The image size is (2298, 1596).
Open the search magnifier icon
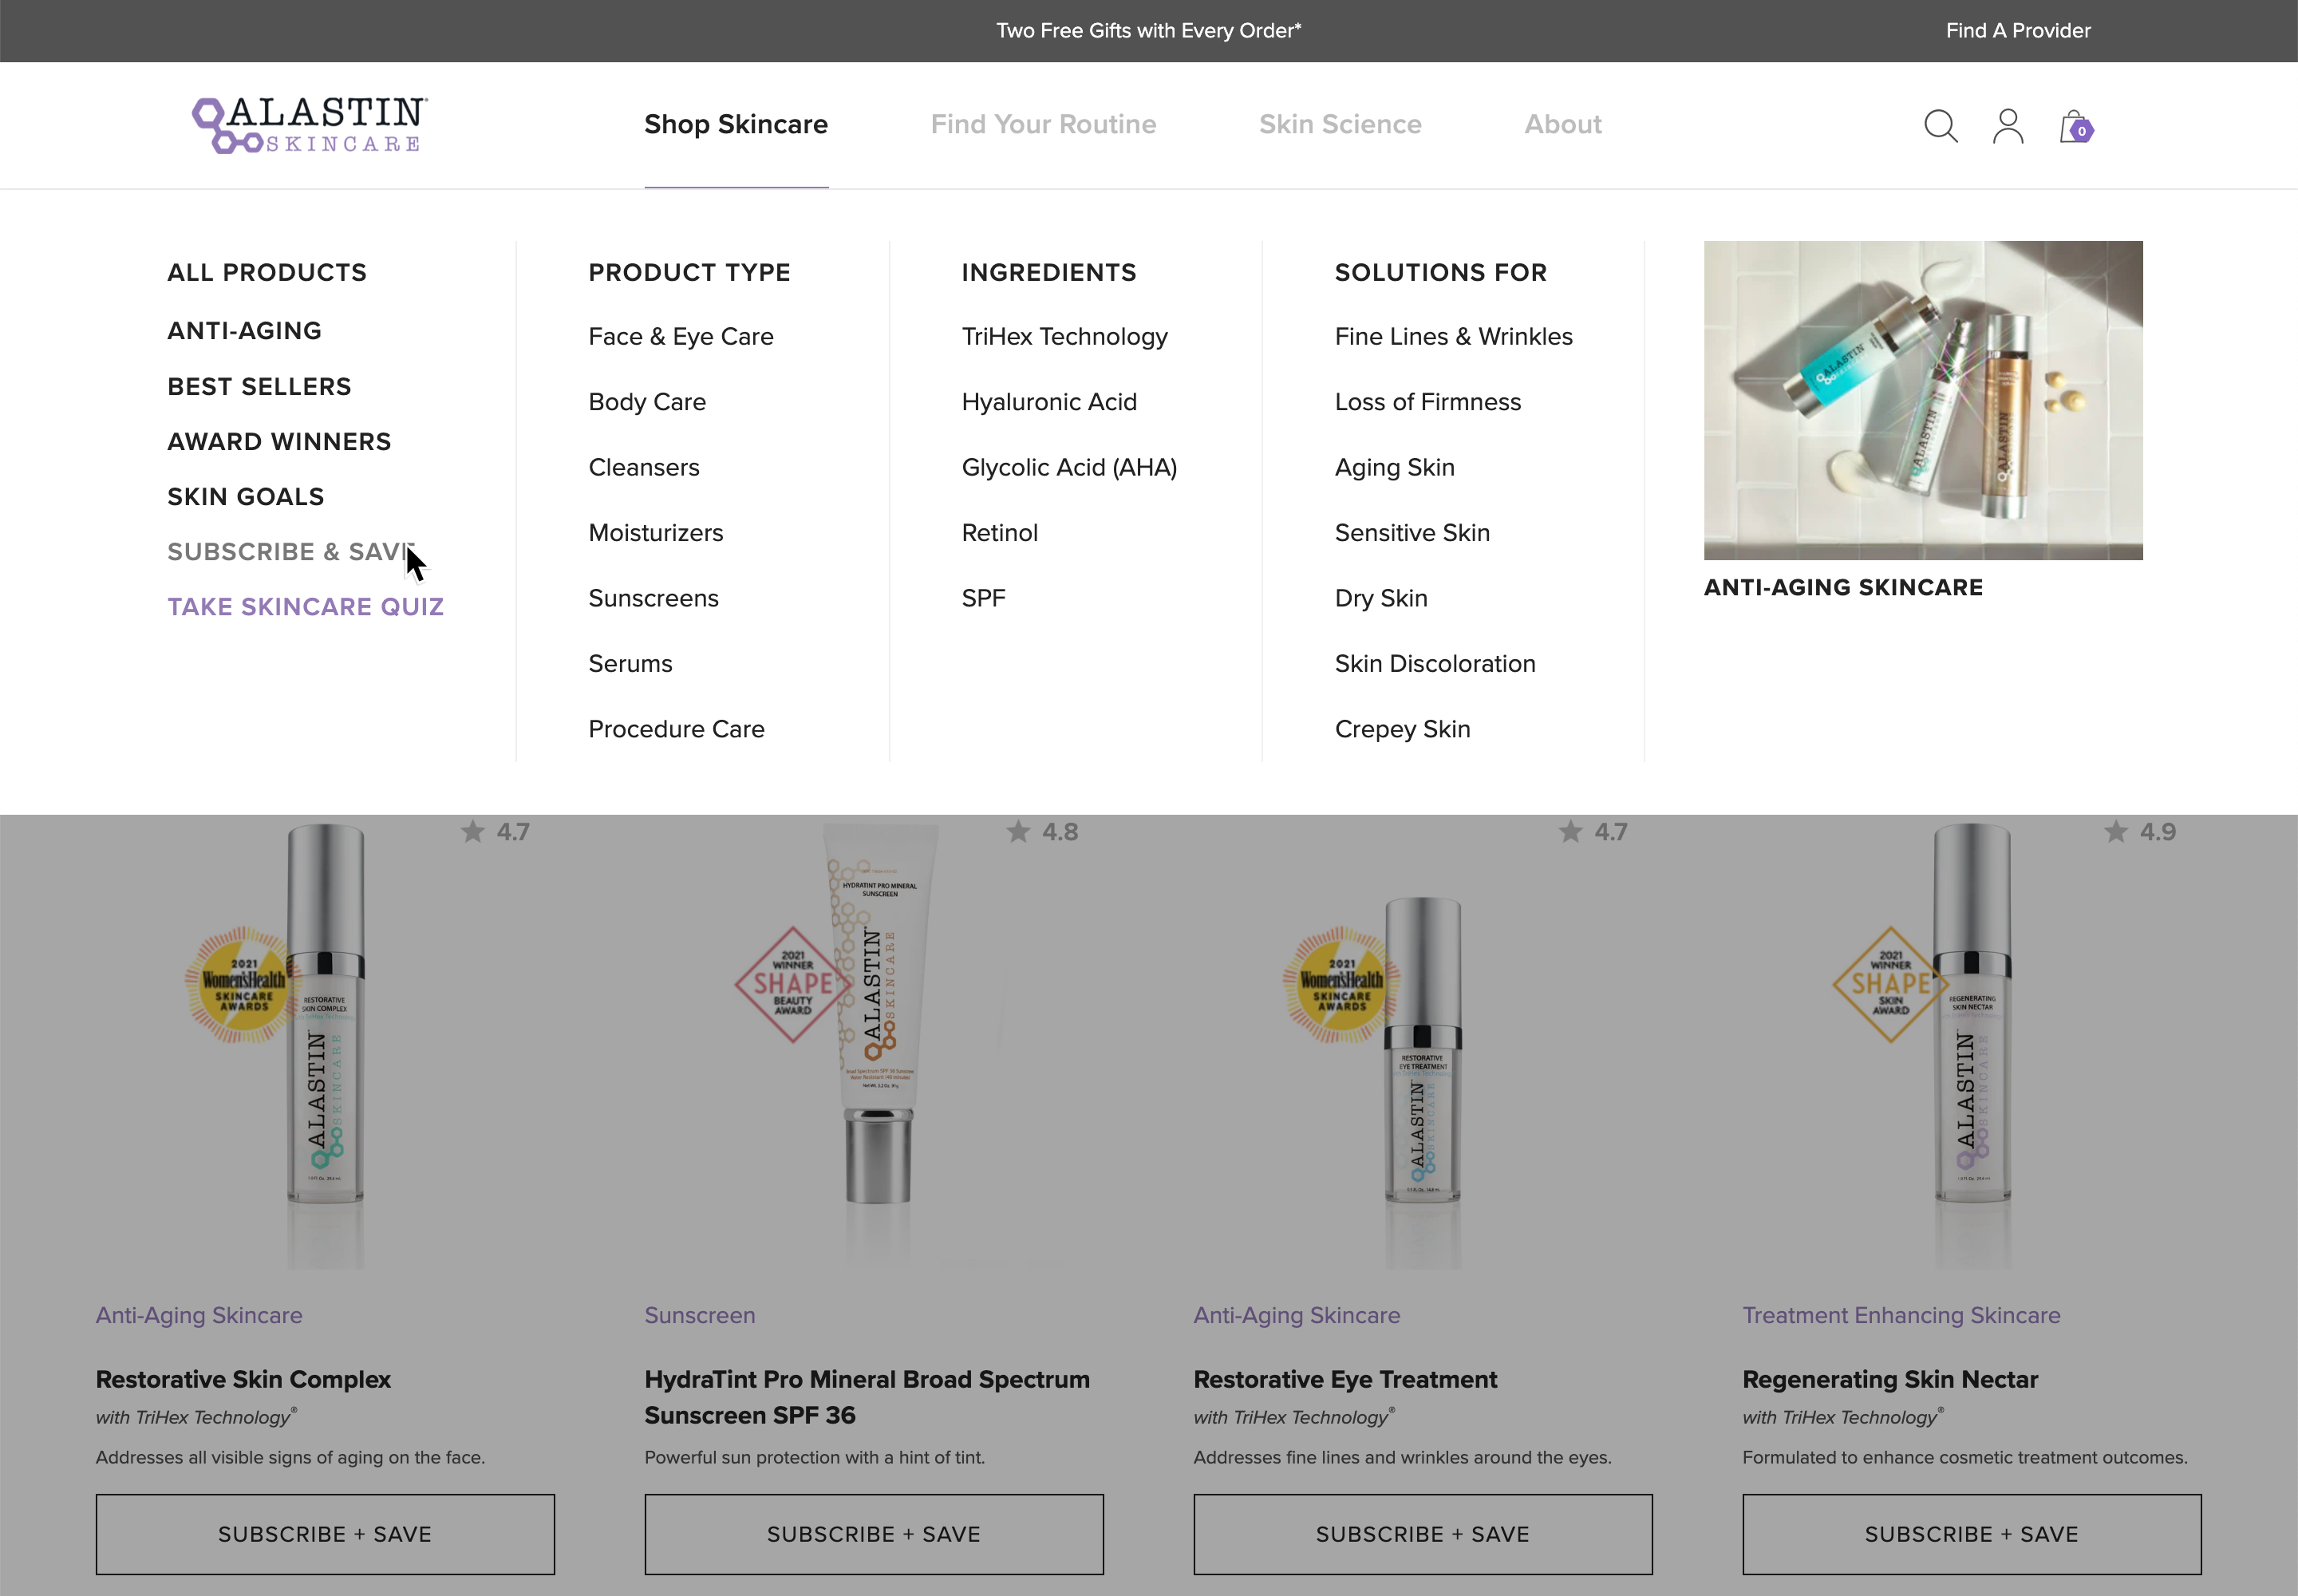[1941, 126]
